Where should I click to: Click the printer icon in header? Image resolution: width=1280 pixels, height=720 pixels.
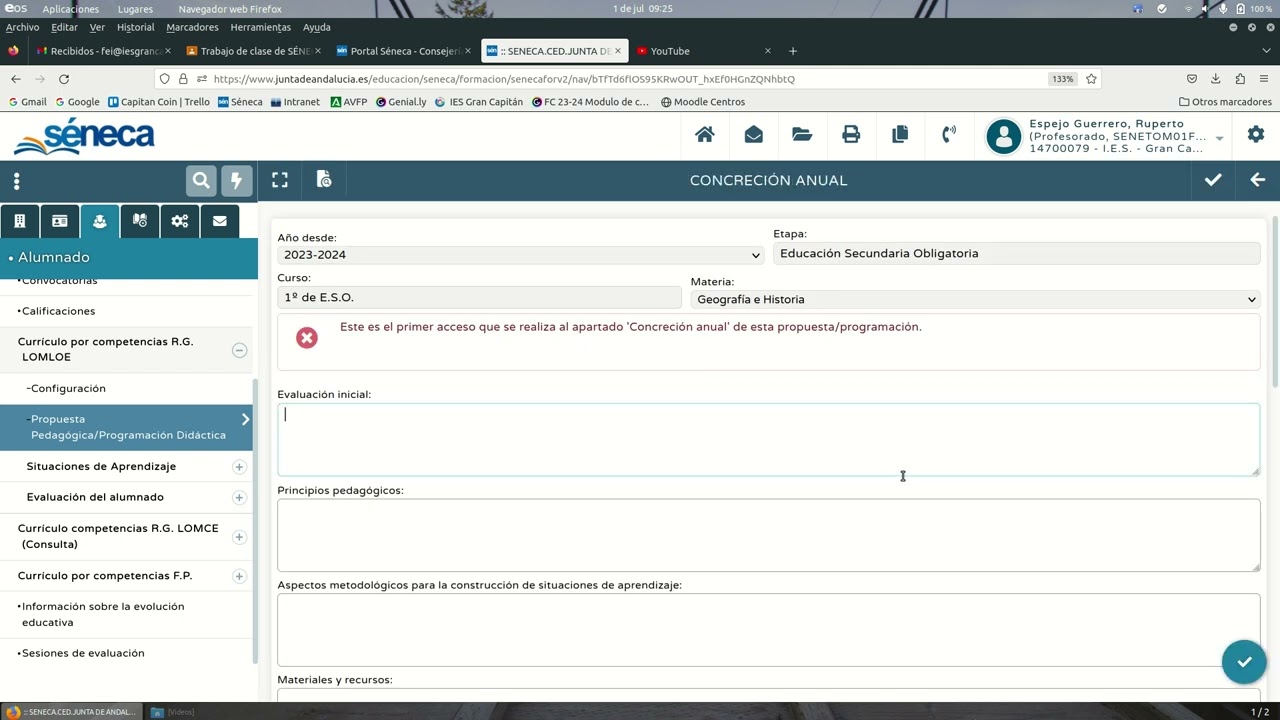[x=851, y=135]
